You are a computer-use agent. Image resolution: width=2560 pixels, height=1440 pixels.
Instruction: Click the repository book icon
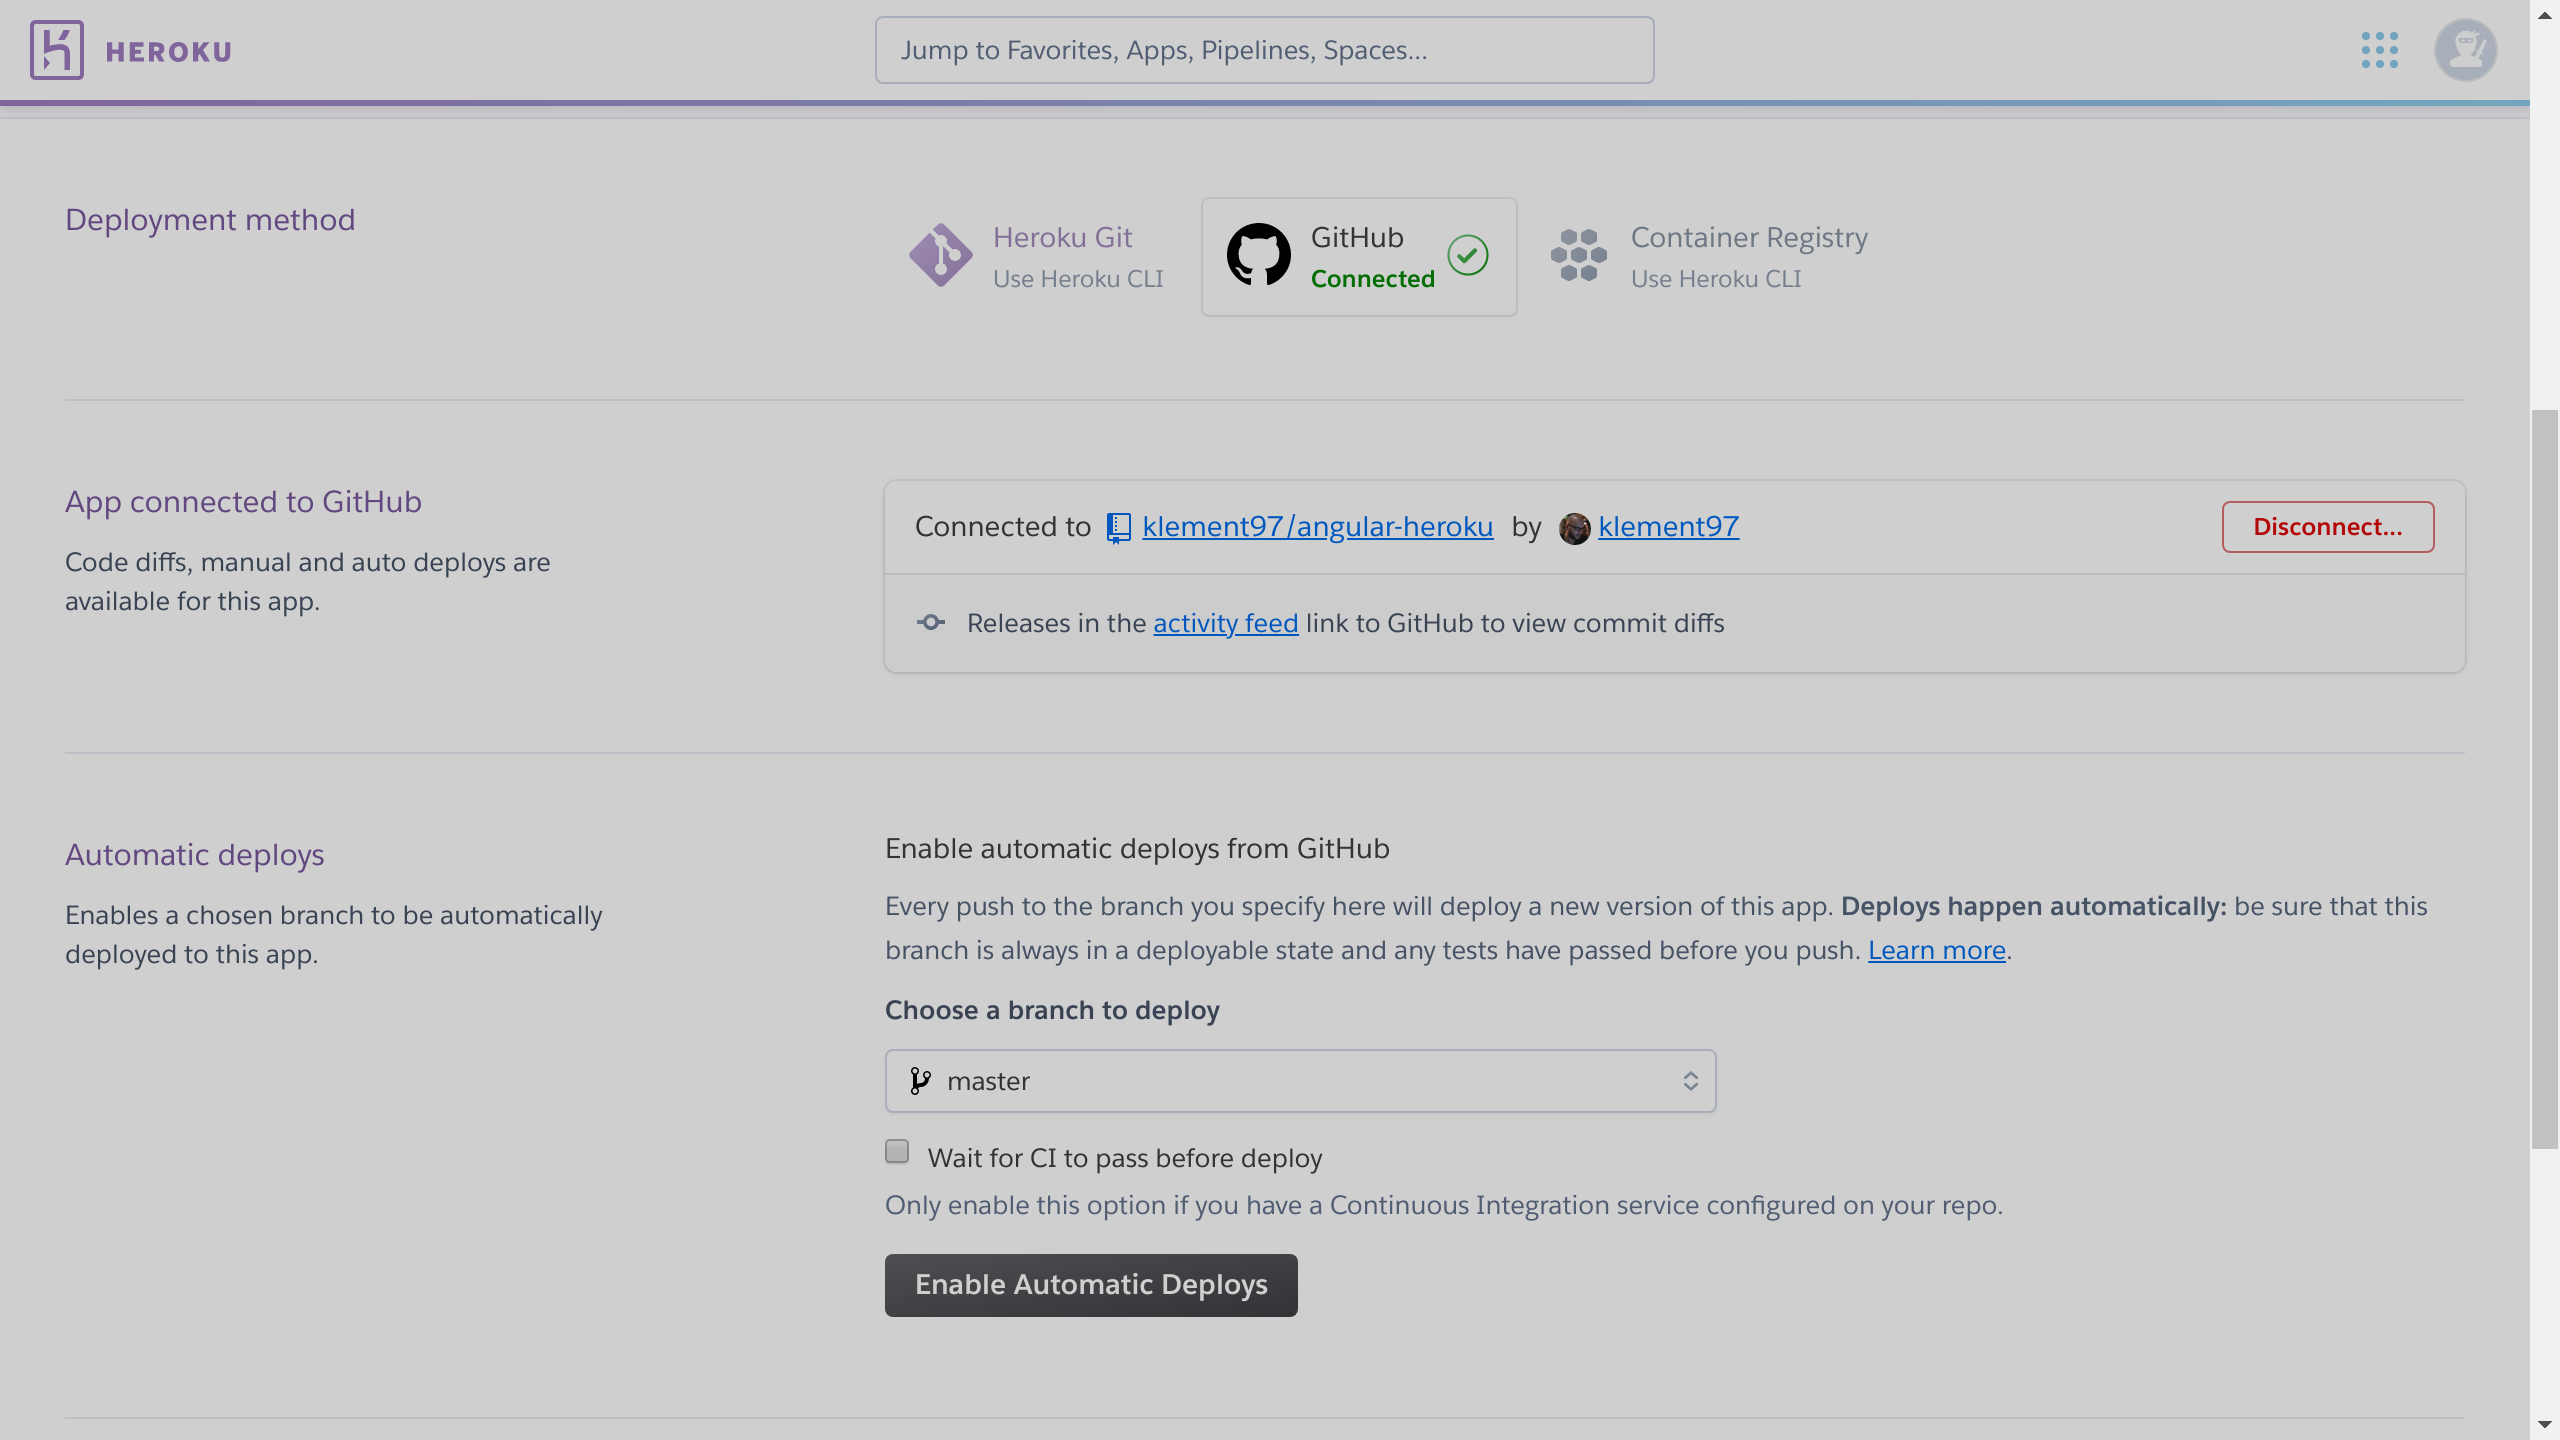pyautogui.click(x=1118, y=527)
